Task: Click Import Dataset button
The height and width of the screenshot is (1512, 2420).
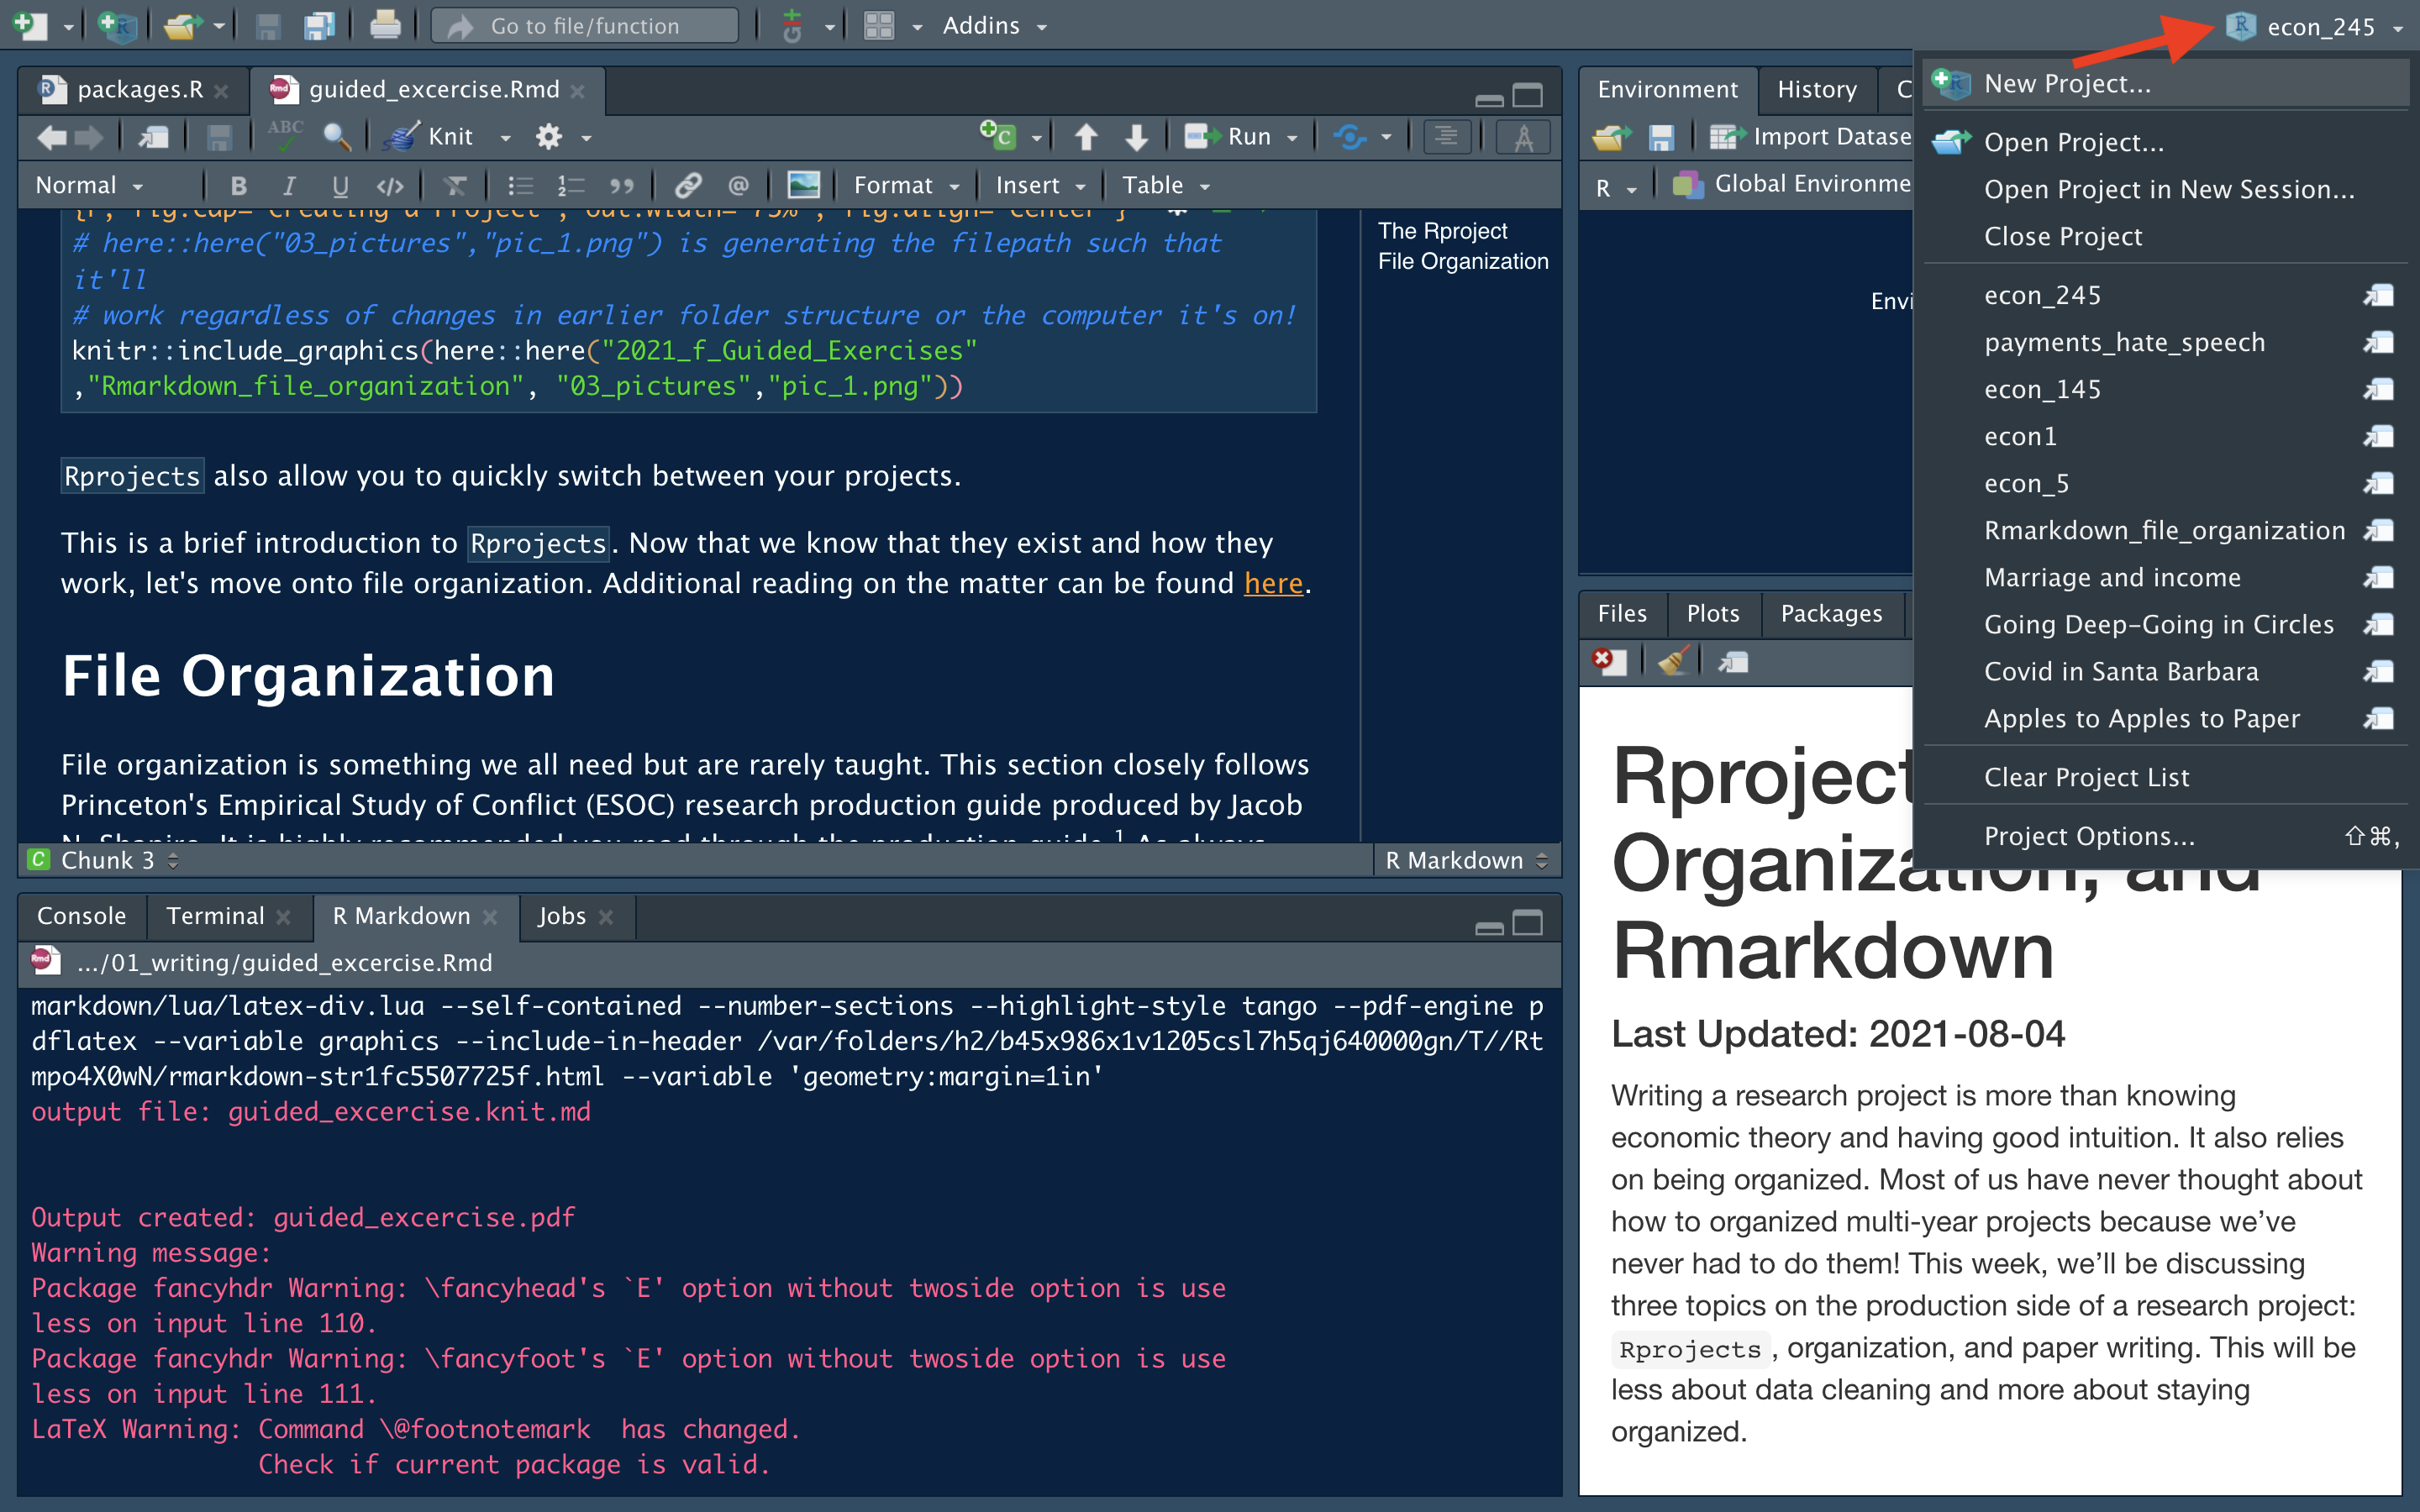Action: click(x=1810, y=137)
